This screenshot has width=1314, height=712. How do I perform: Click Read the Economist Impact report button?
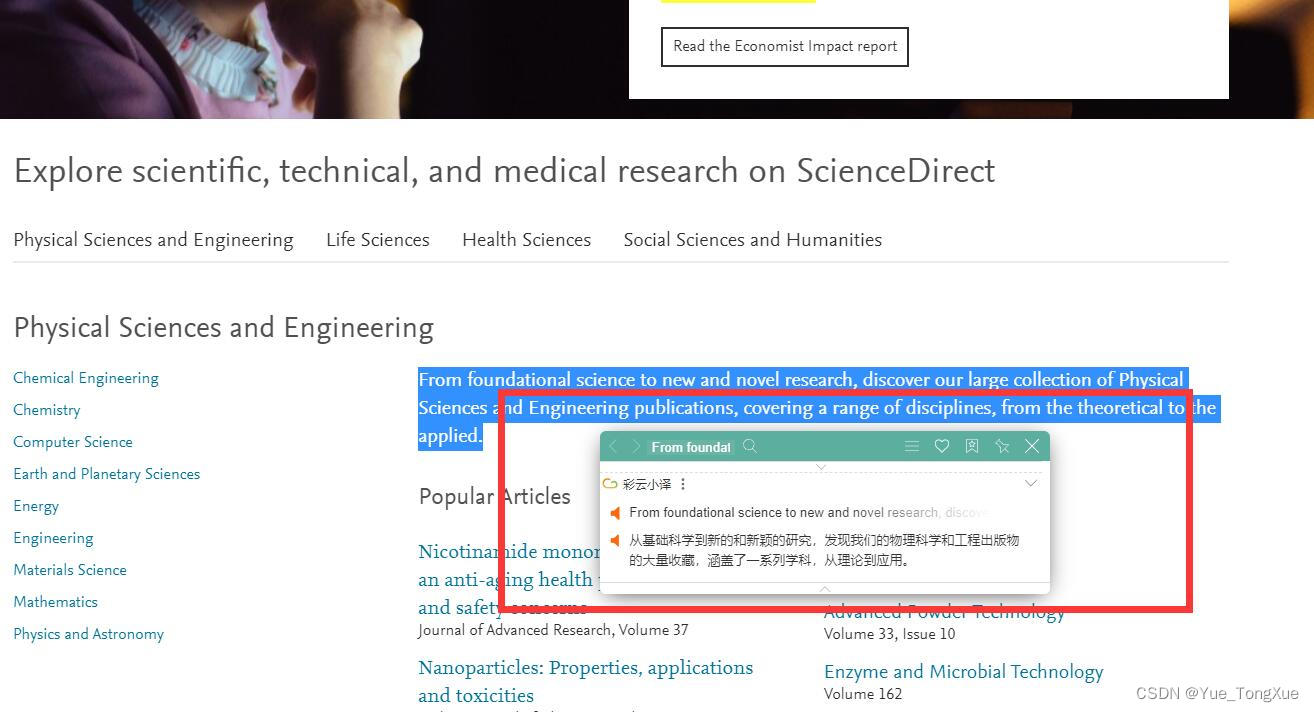click(x=785, y=47)
